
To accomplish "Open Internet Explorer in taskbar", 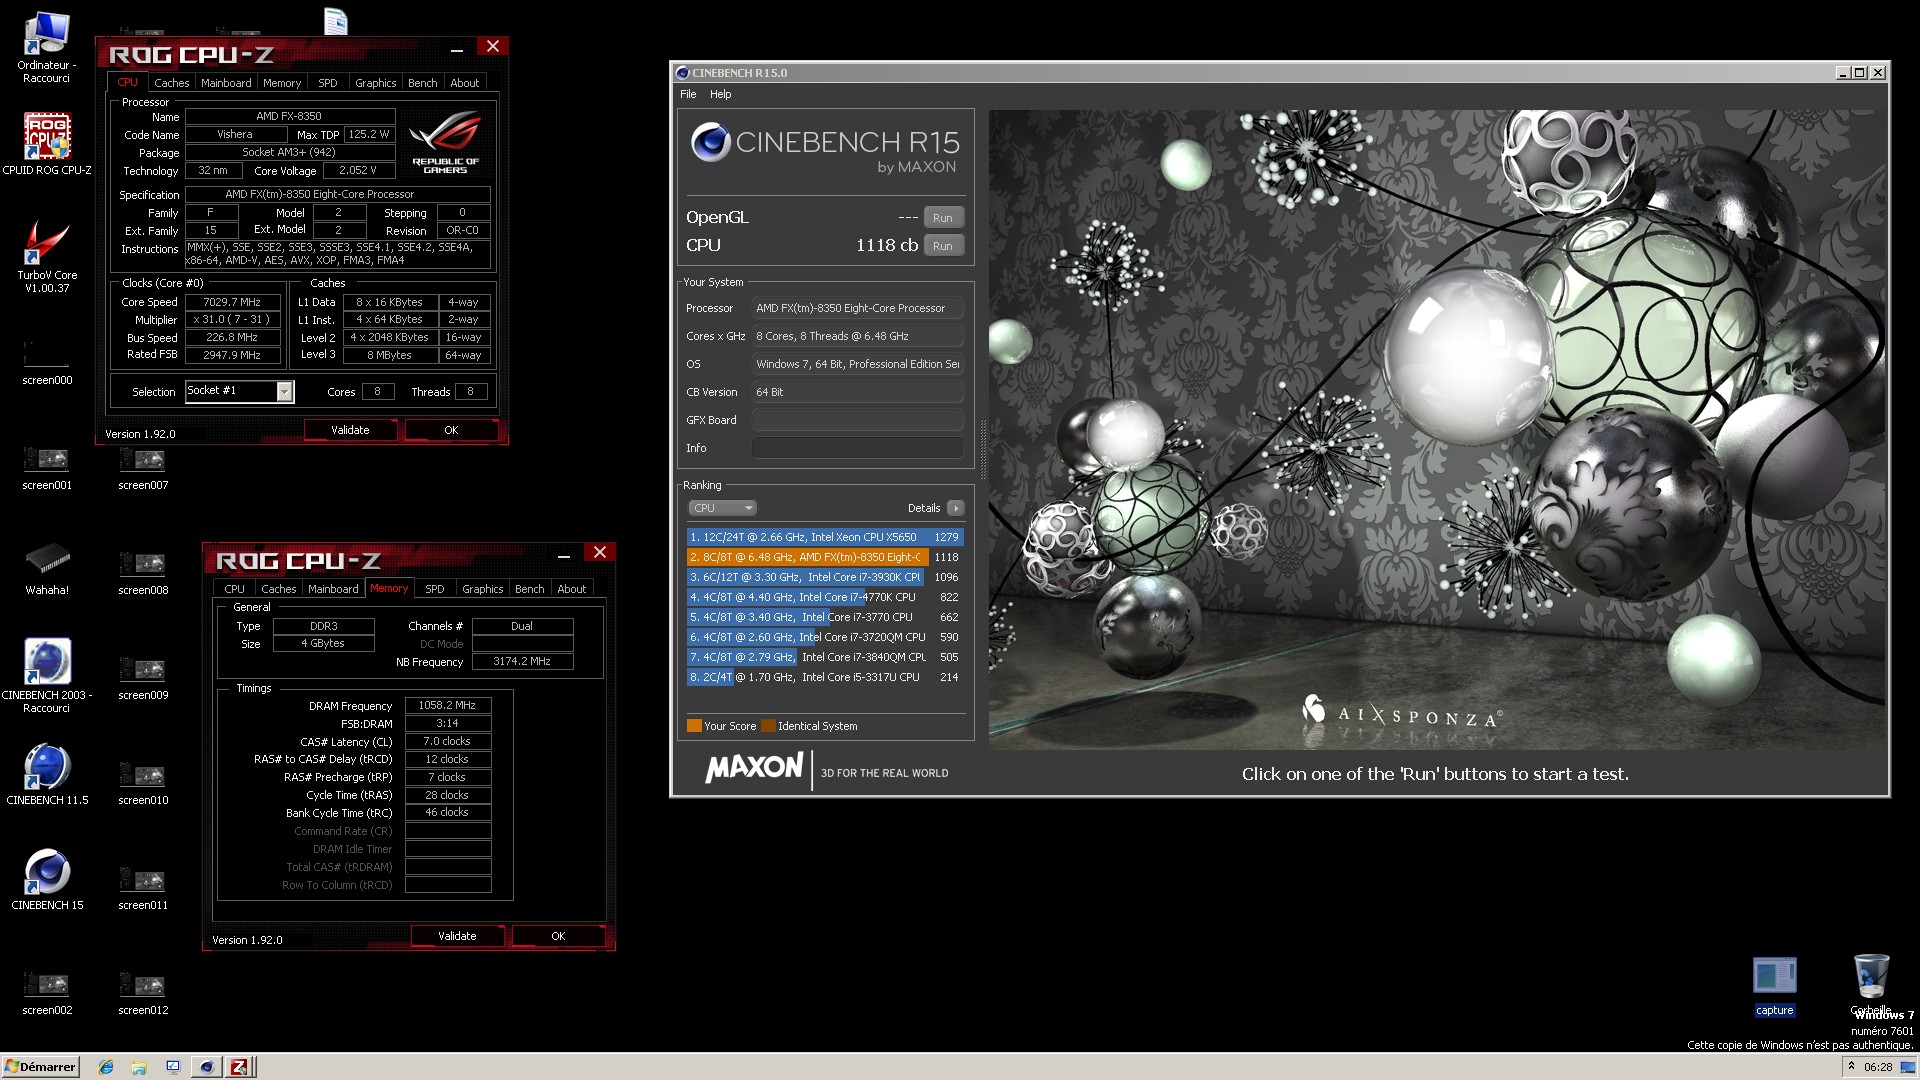I will coord(106,1067).
